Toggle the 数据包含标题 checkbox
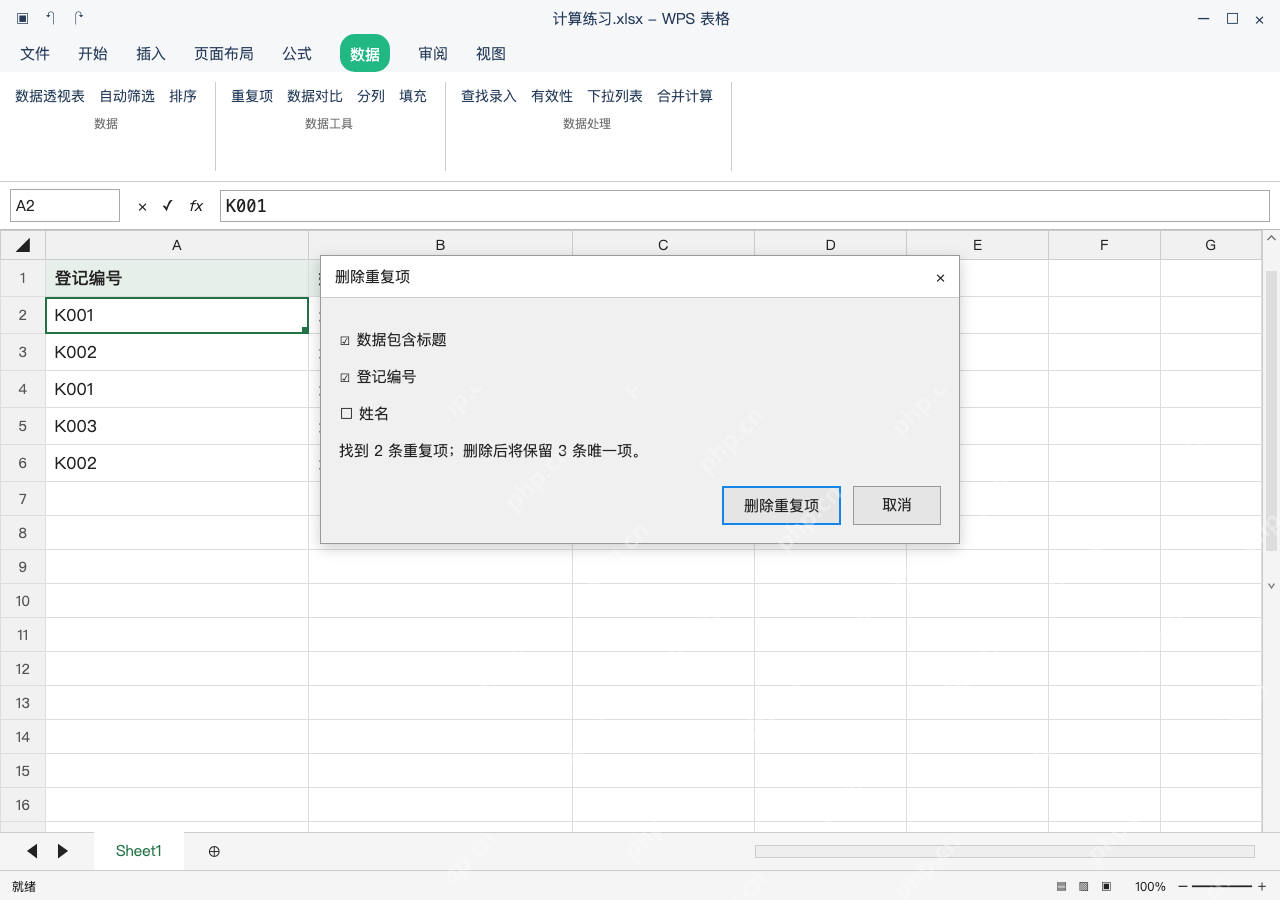The image size is (1280, 900). (x=345, y=341)
